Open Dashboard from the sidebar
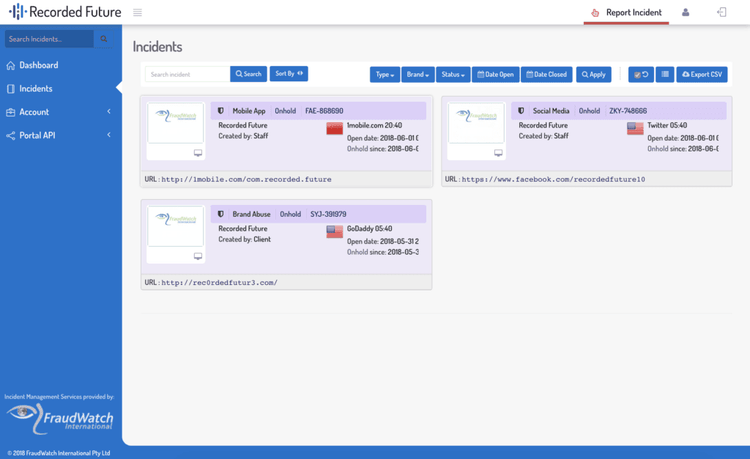The height and width of the screenshot is (459, 750). [38, 65]
